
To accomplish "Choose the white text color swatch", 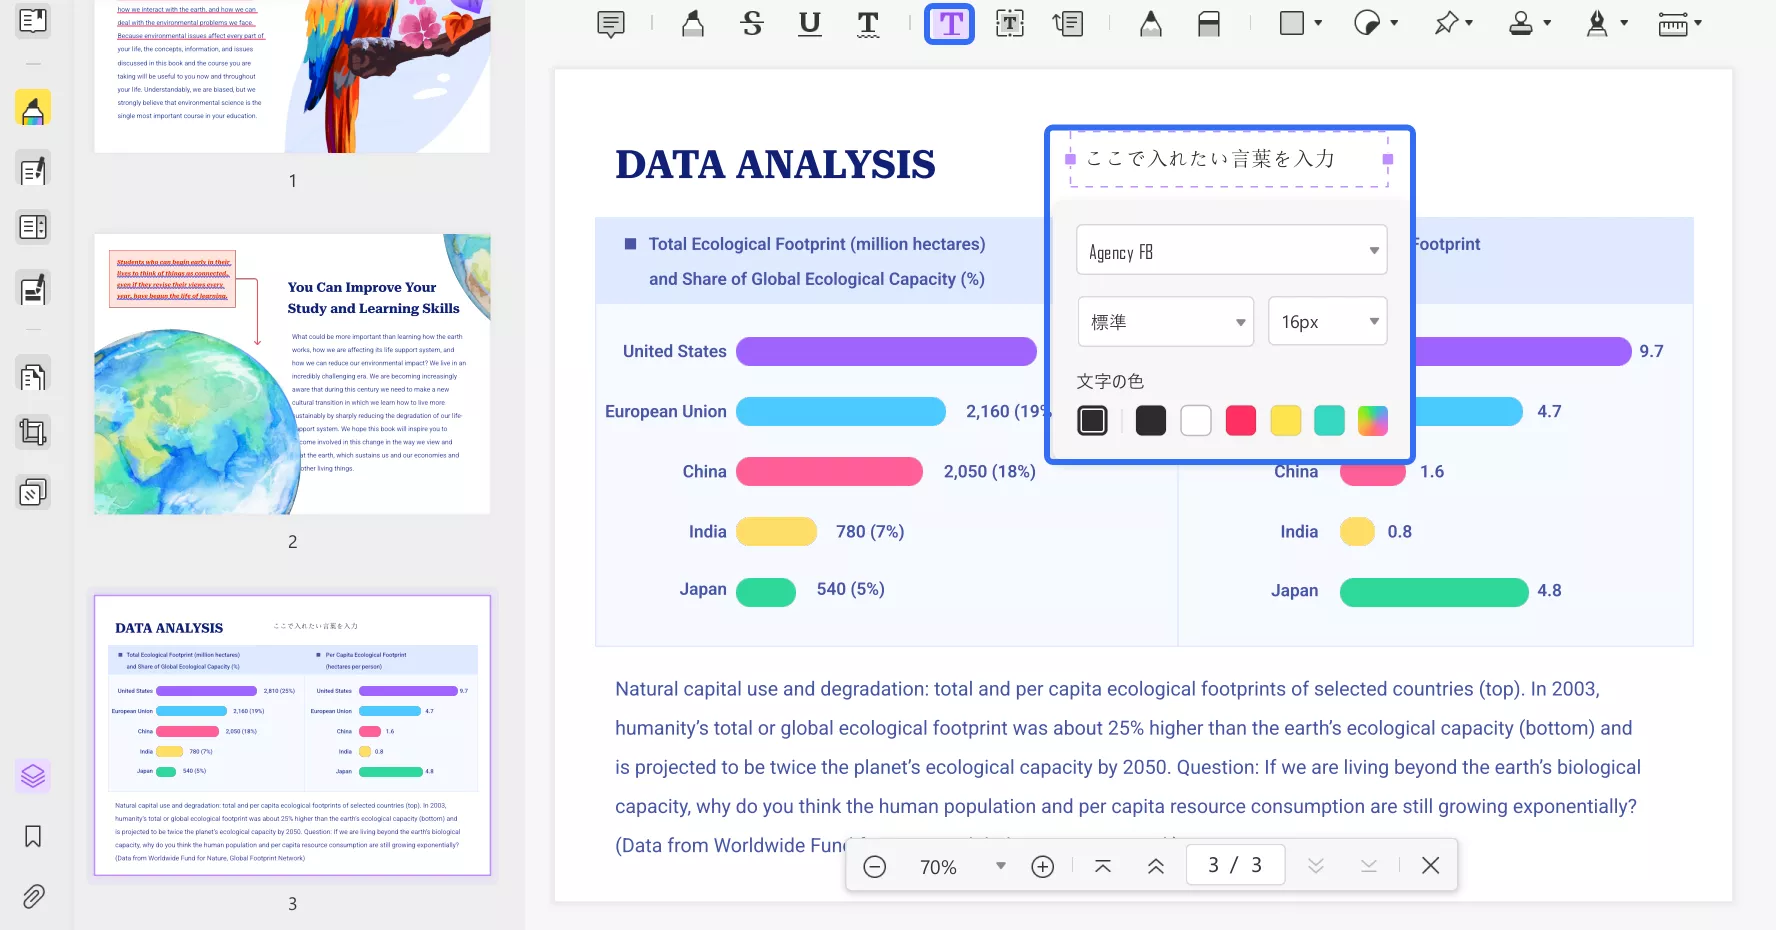I will point(1196,421).
